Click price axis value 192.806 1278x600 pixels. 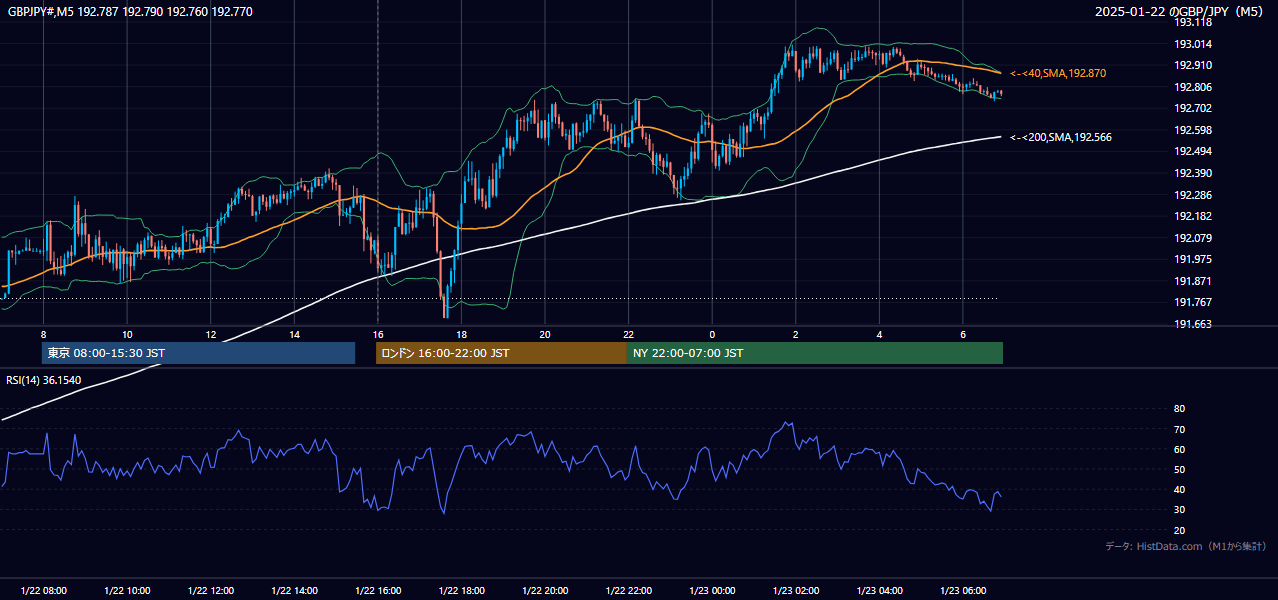click(1193, 87)
